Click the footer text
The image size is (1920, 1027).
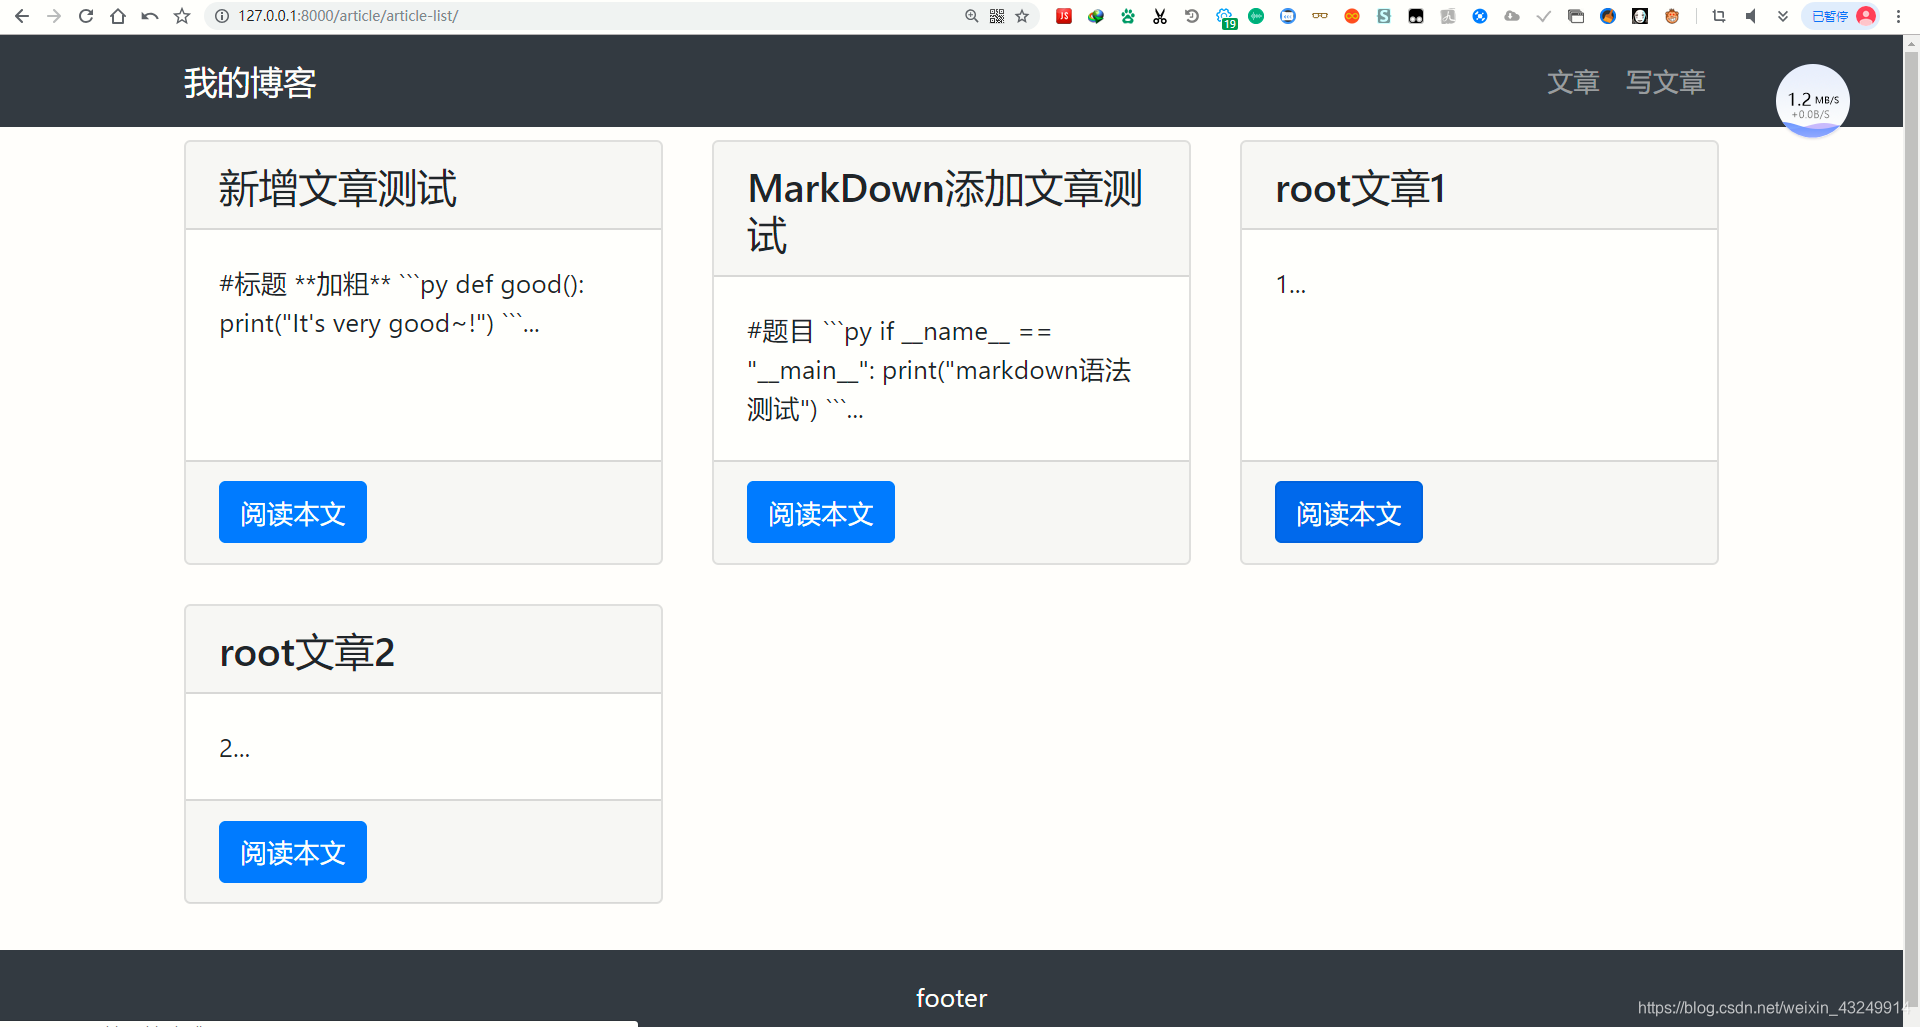coord(951,998)
